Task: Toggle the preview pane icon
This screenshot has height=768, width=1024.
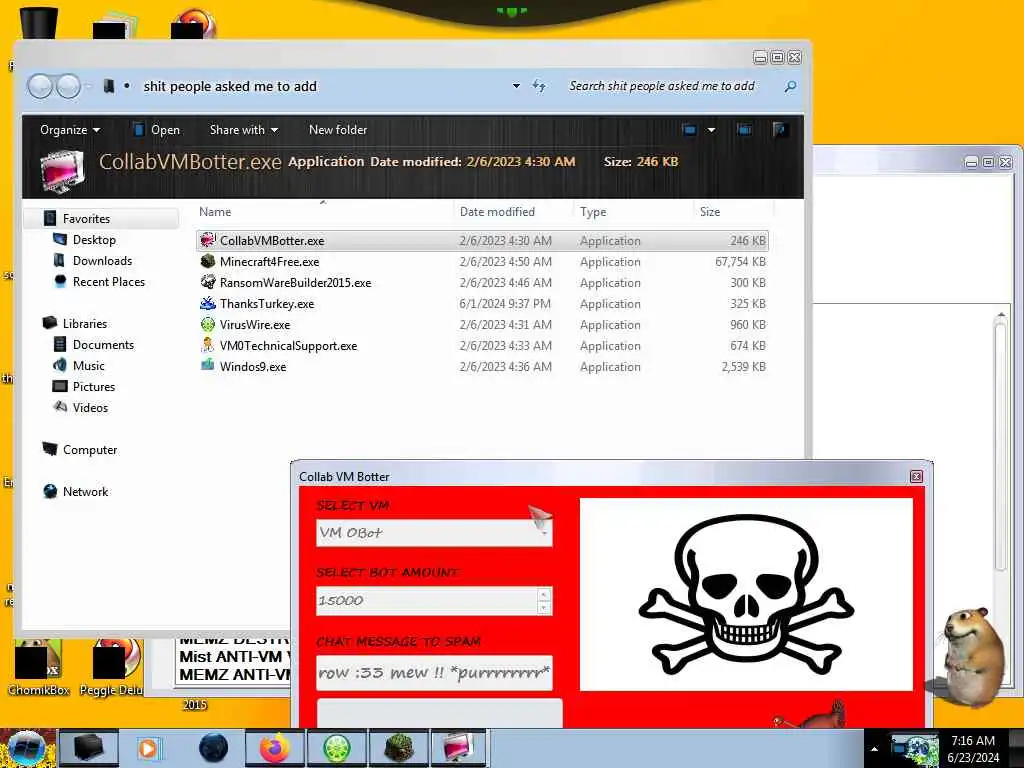Action: [x=744, y=129]
